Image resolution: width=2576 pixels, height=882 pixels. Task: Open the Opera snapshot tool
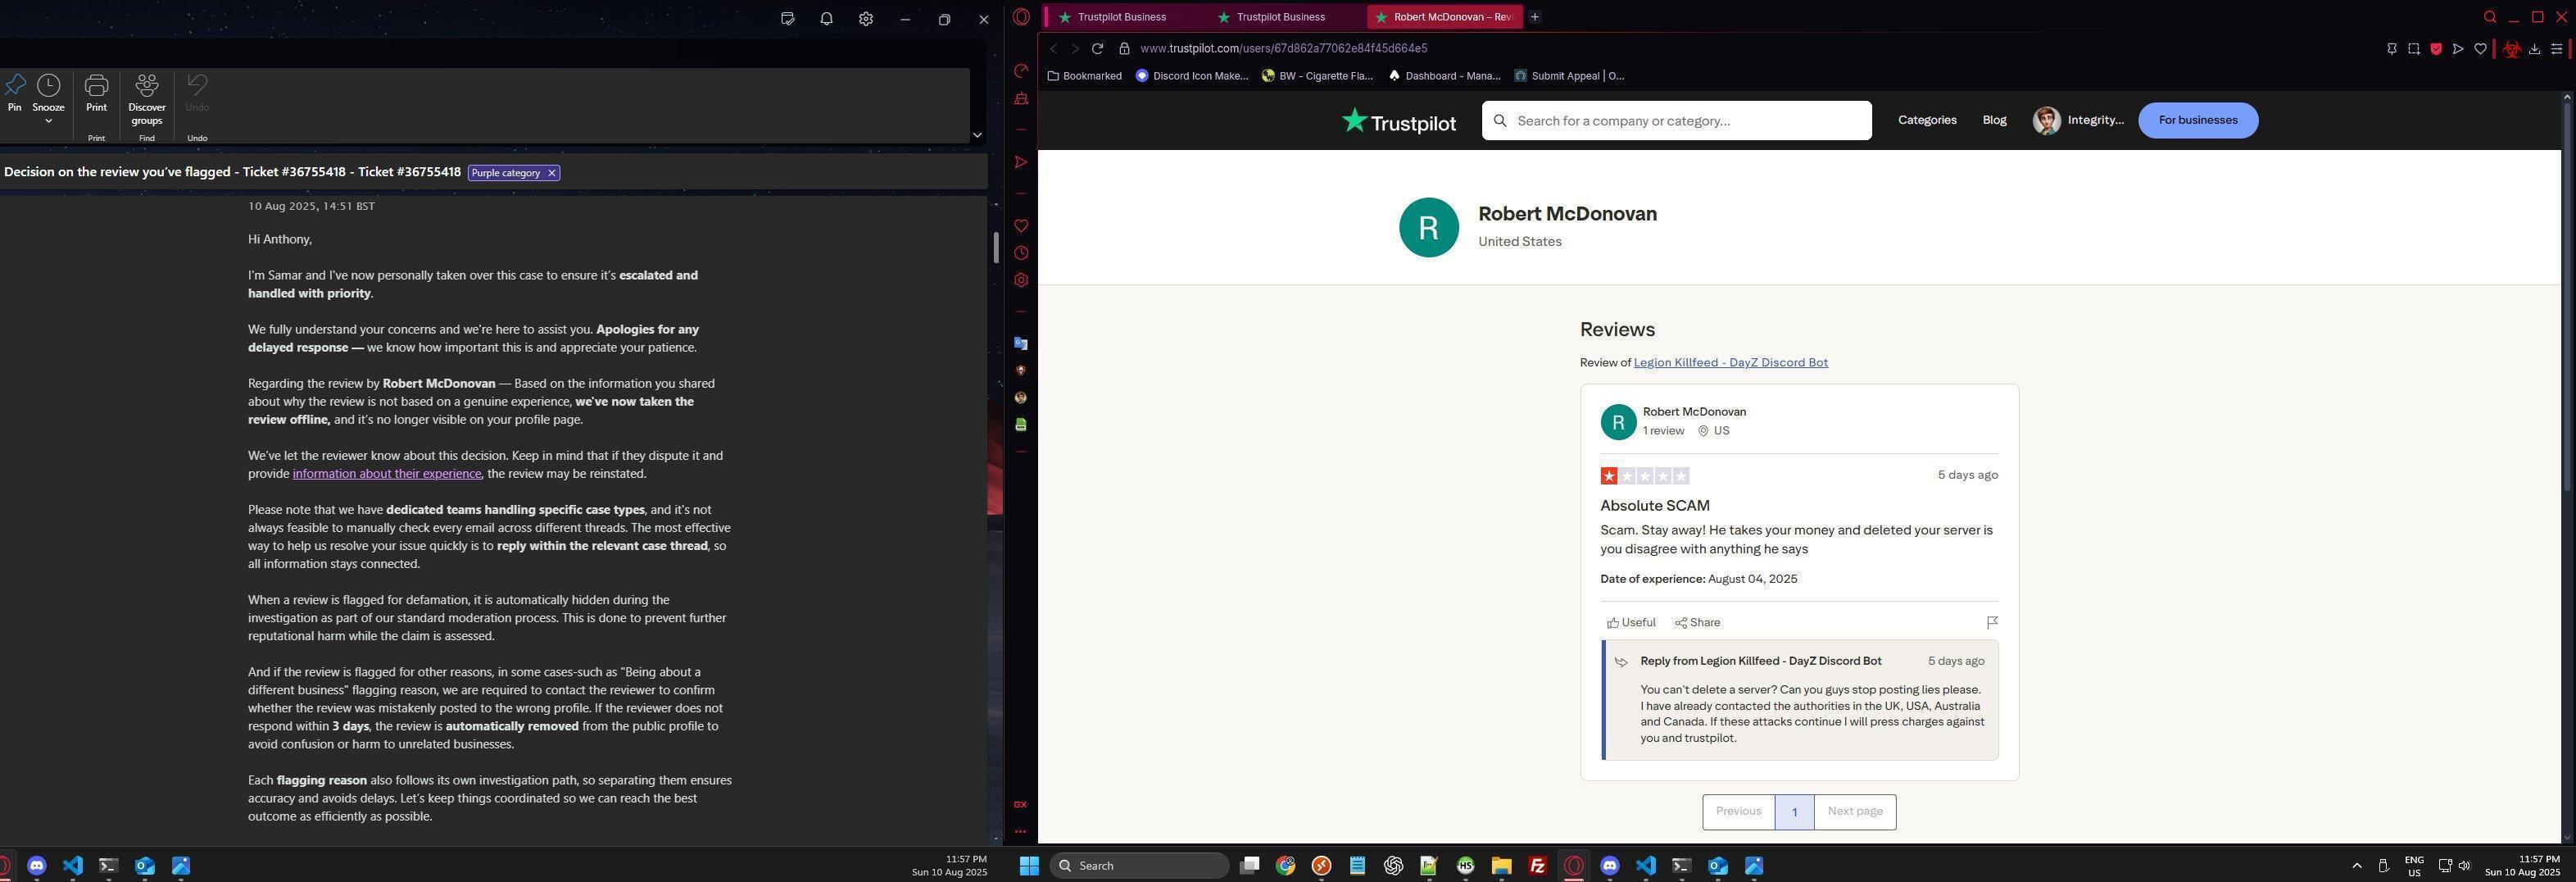point(2413,49)
